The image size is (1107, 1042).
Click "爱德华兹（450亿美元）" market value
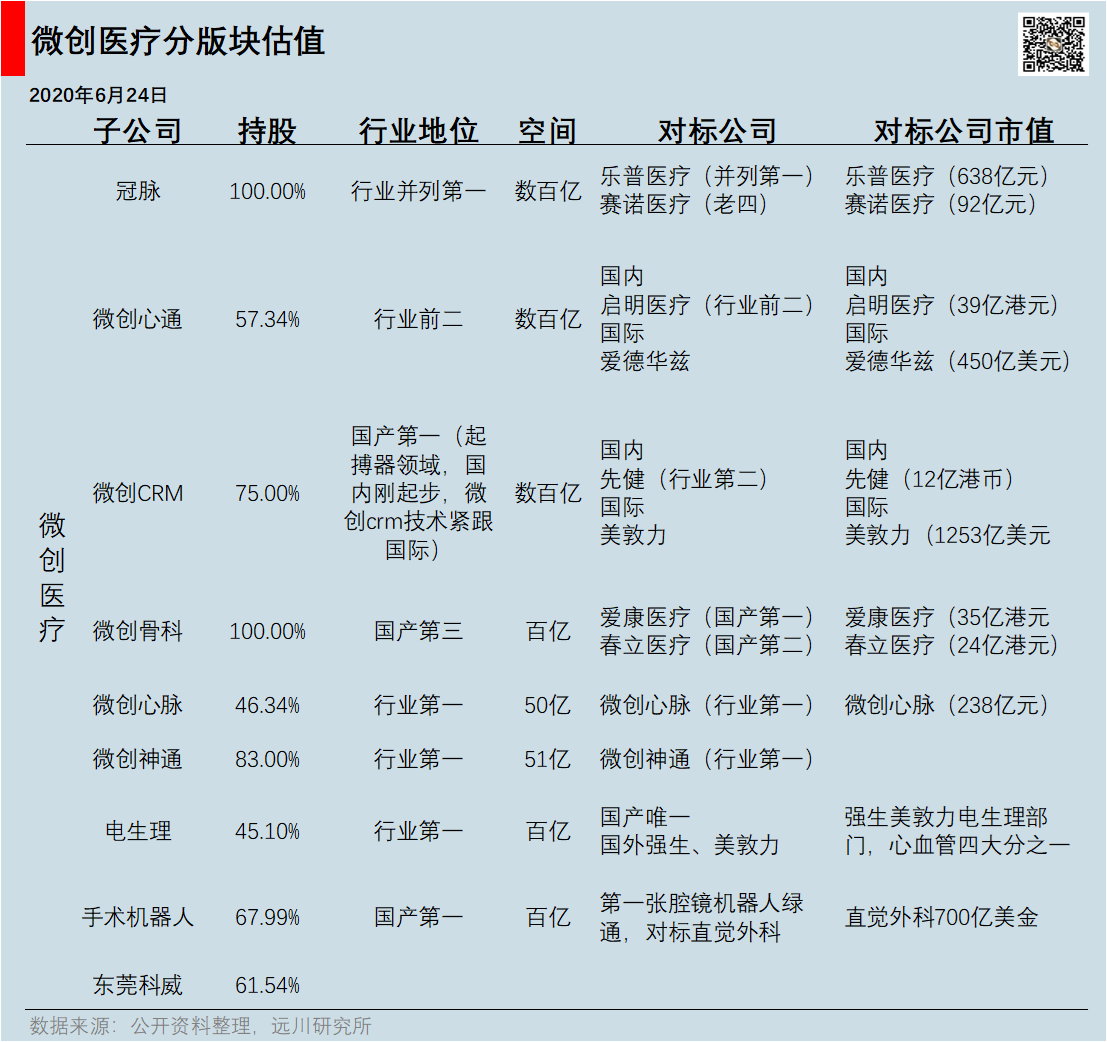click(x=958, y=361)
